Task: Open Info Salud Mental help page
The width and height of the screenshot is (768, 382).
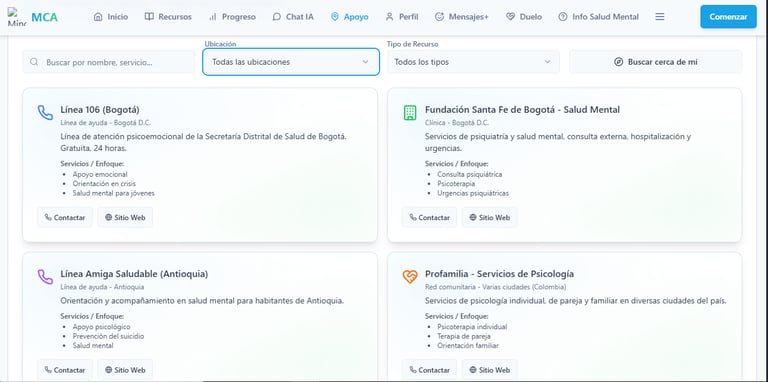Action: (598, 17)
